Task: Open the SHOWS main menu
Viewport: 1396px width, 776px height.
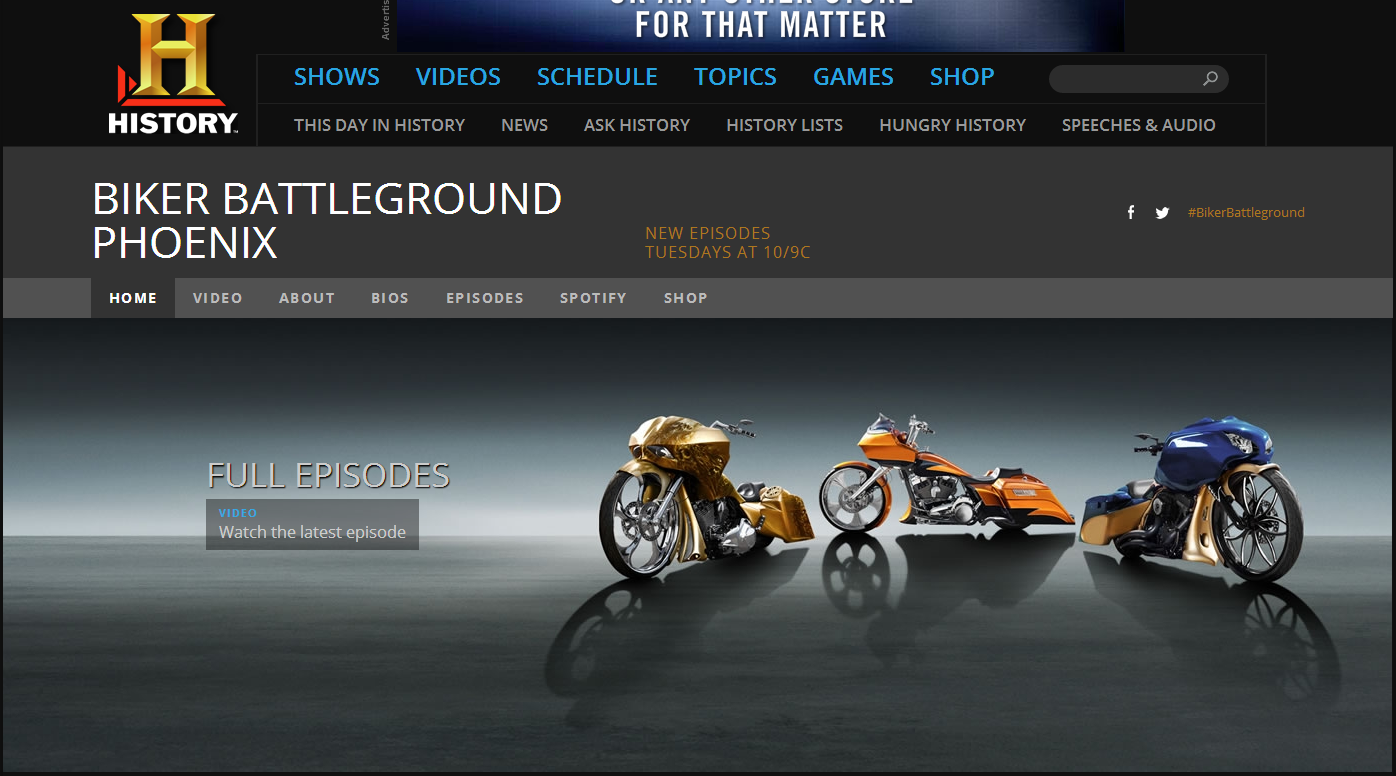Action: 337,77
